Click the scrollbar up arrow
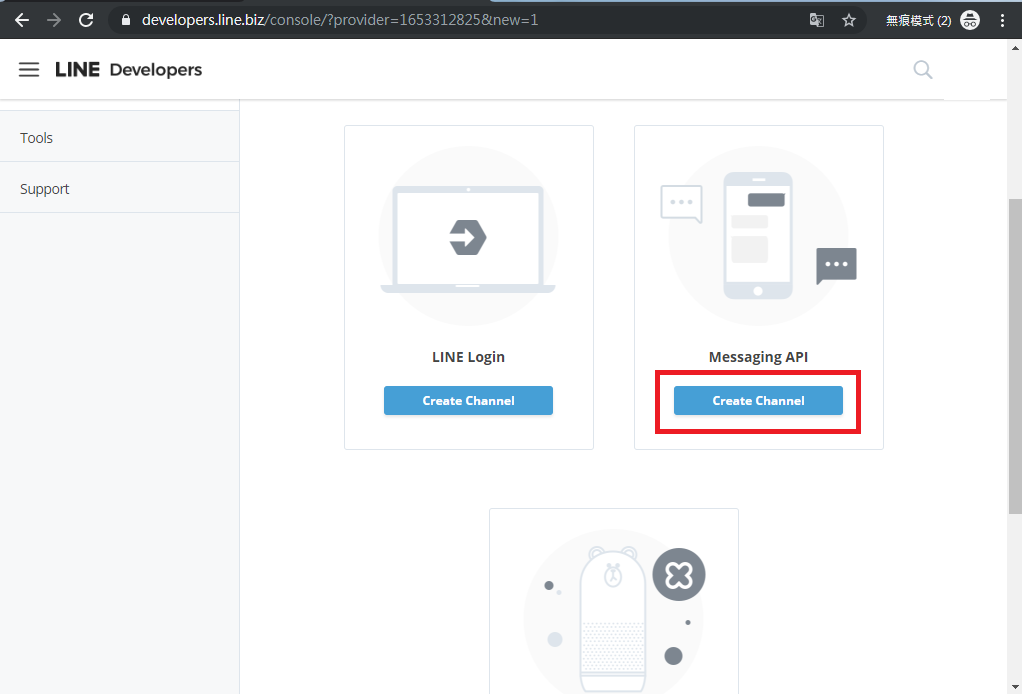Image resolution: width=1022 pixels, height=694 pixels. [x=1015, y=47]
